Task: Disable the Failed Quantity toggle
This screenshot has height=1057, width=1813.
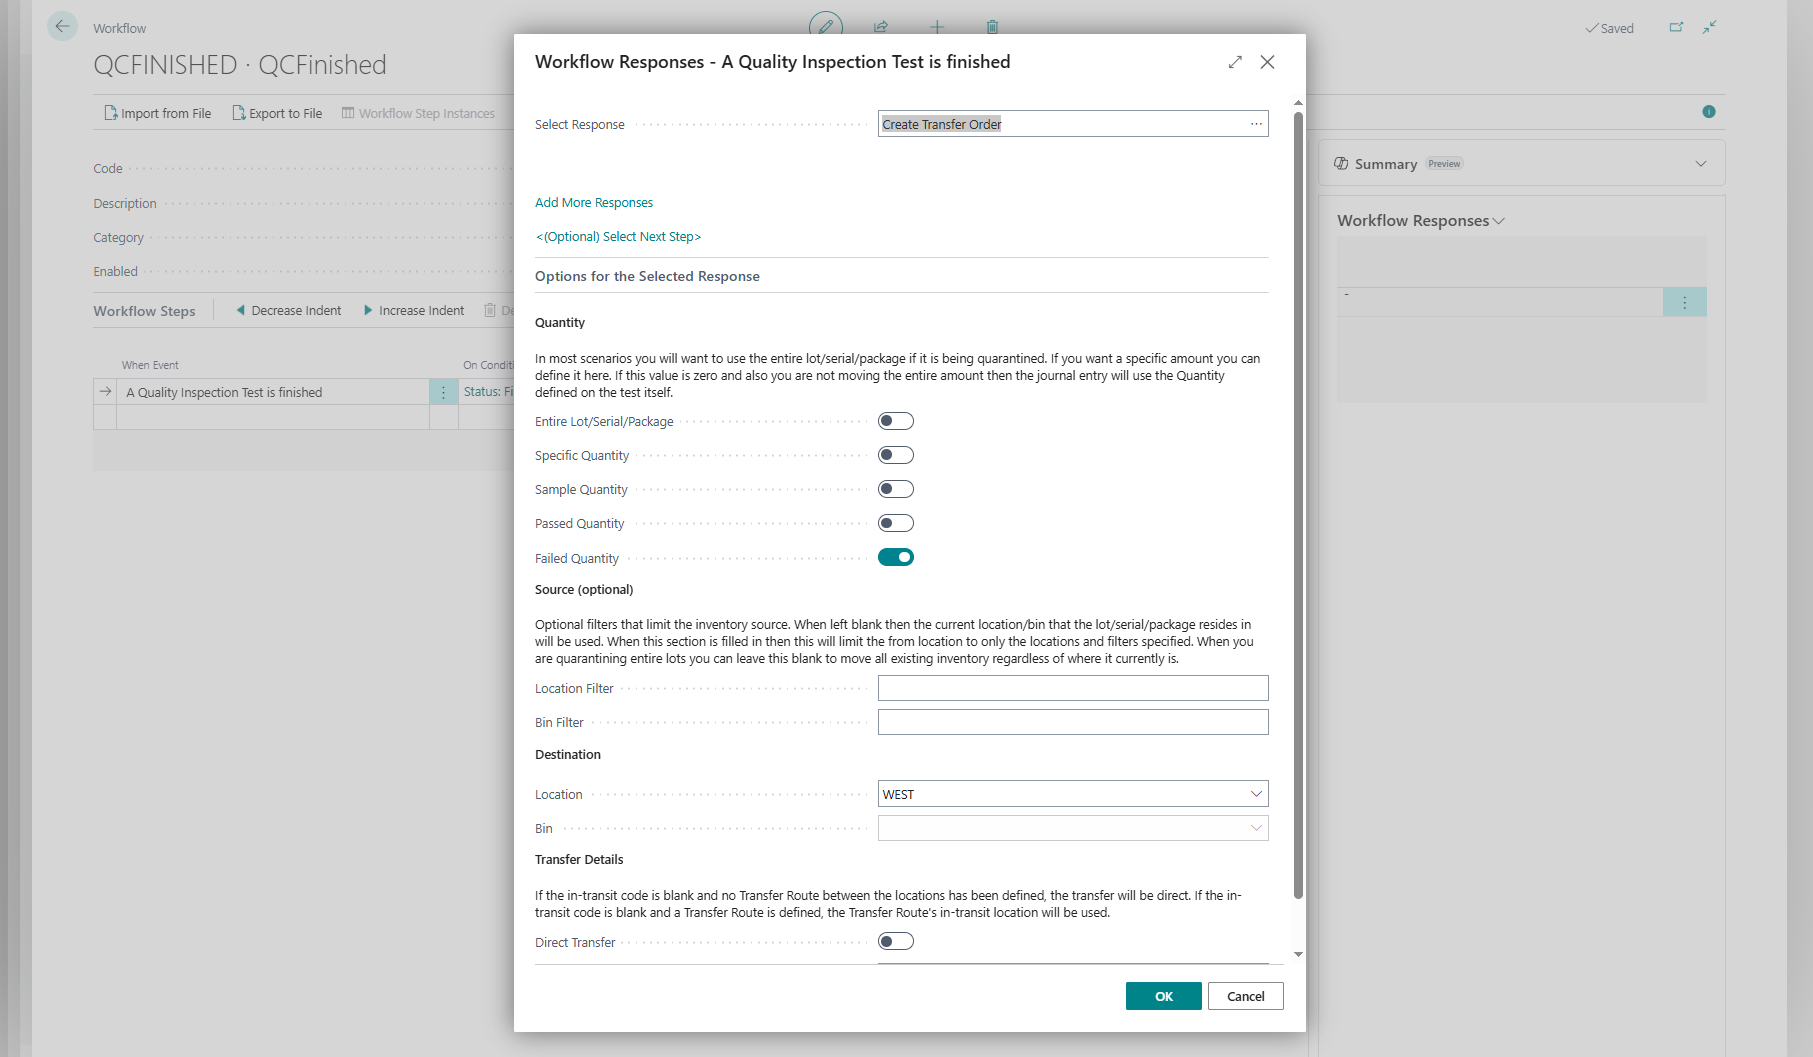Action: 896,557
